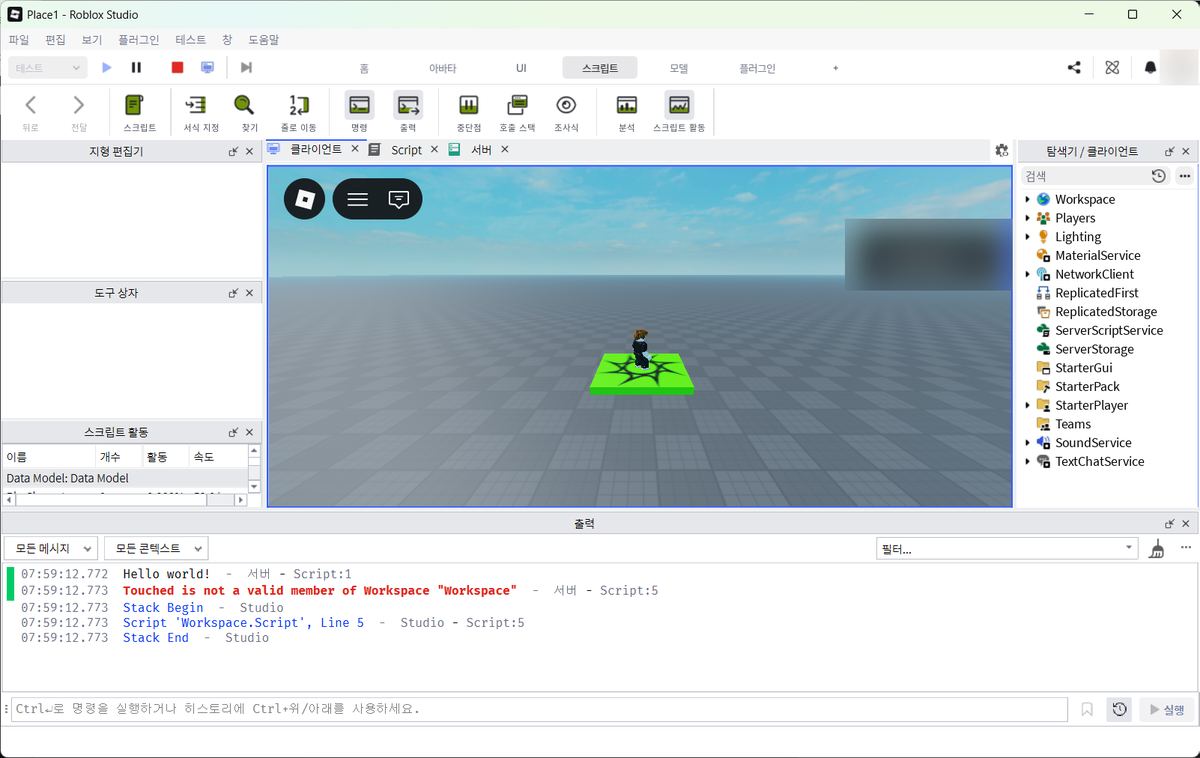
Task: Expand the StarterPlayer node
Action: point(1027,405)
